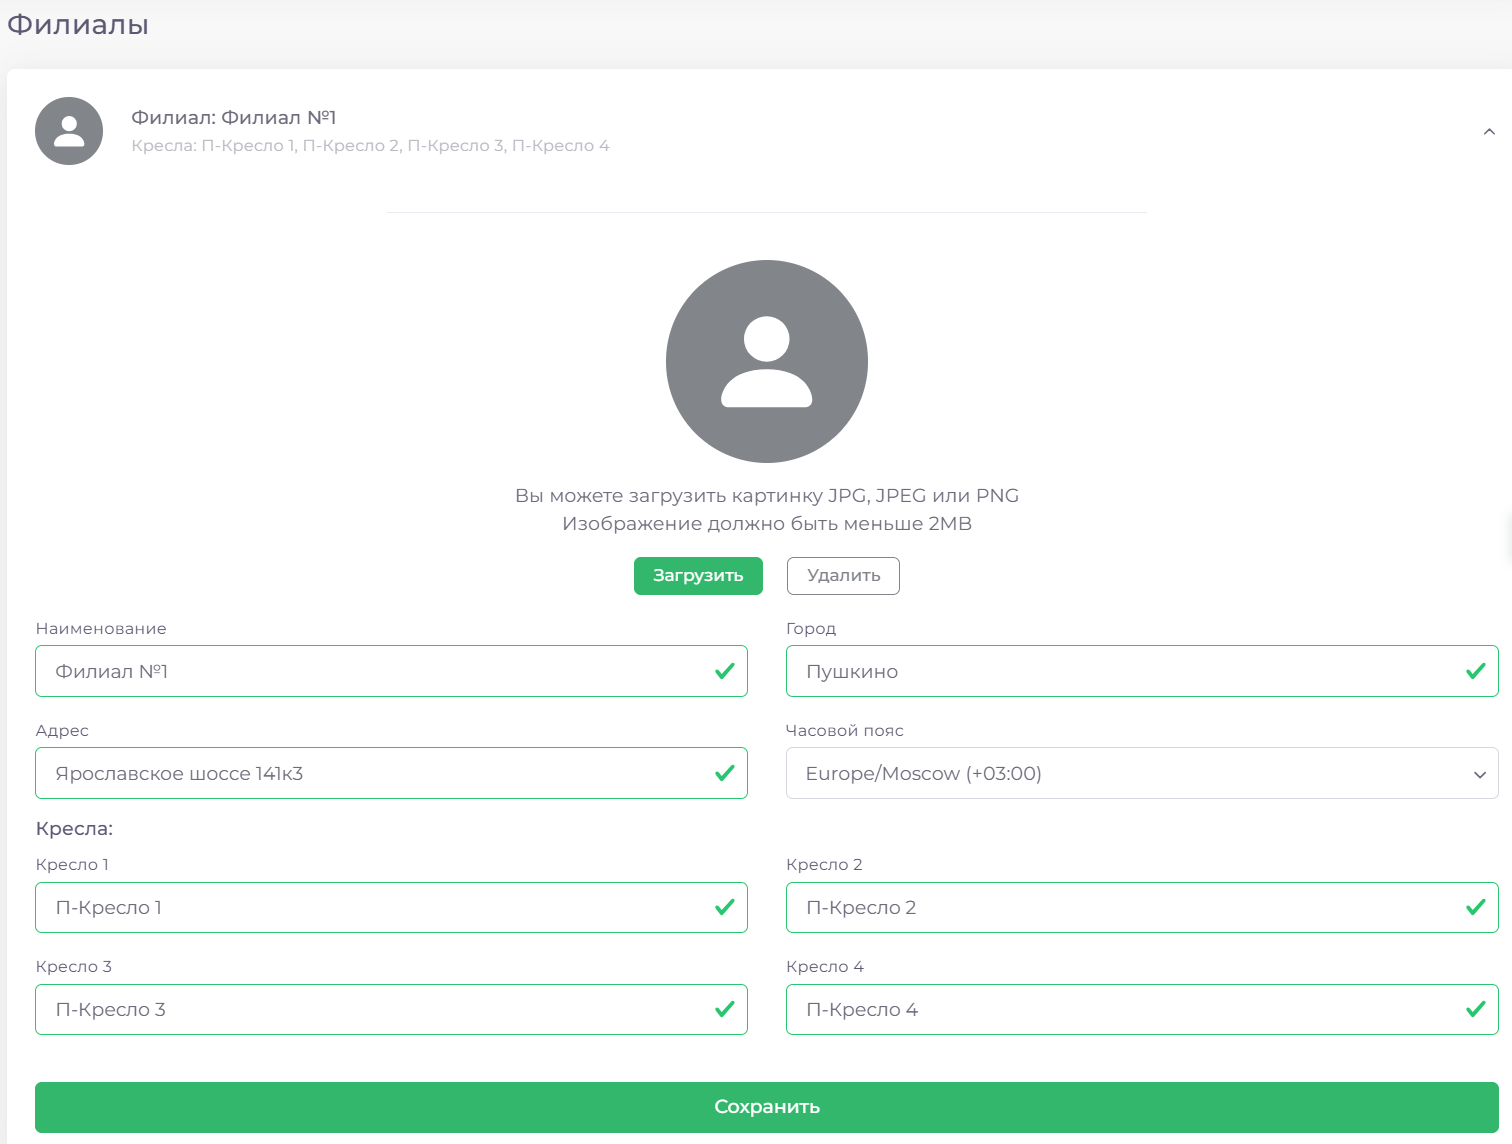Click the Кресло 3 input field
Image resolution: width=1512 pixels, height=1144 pixels.
391,1009
